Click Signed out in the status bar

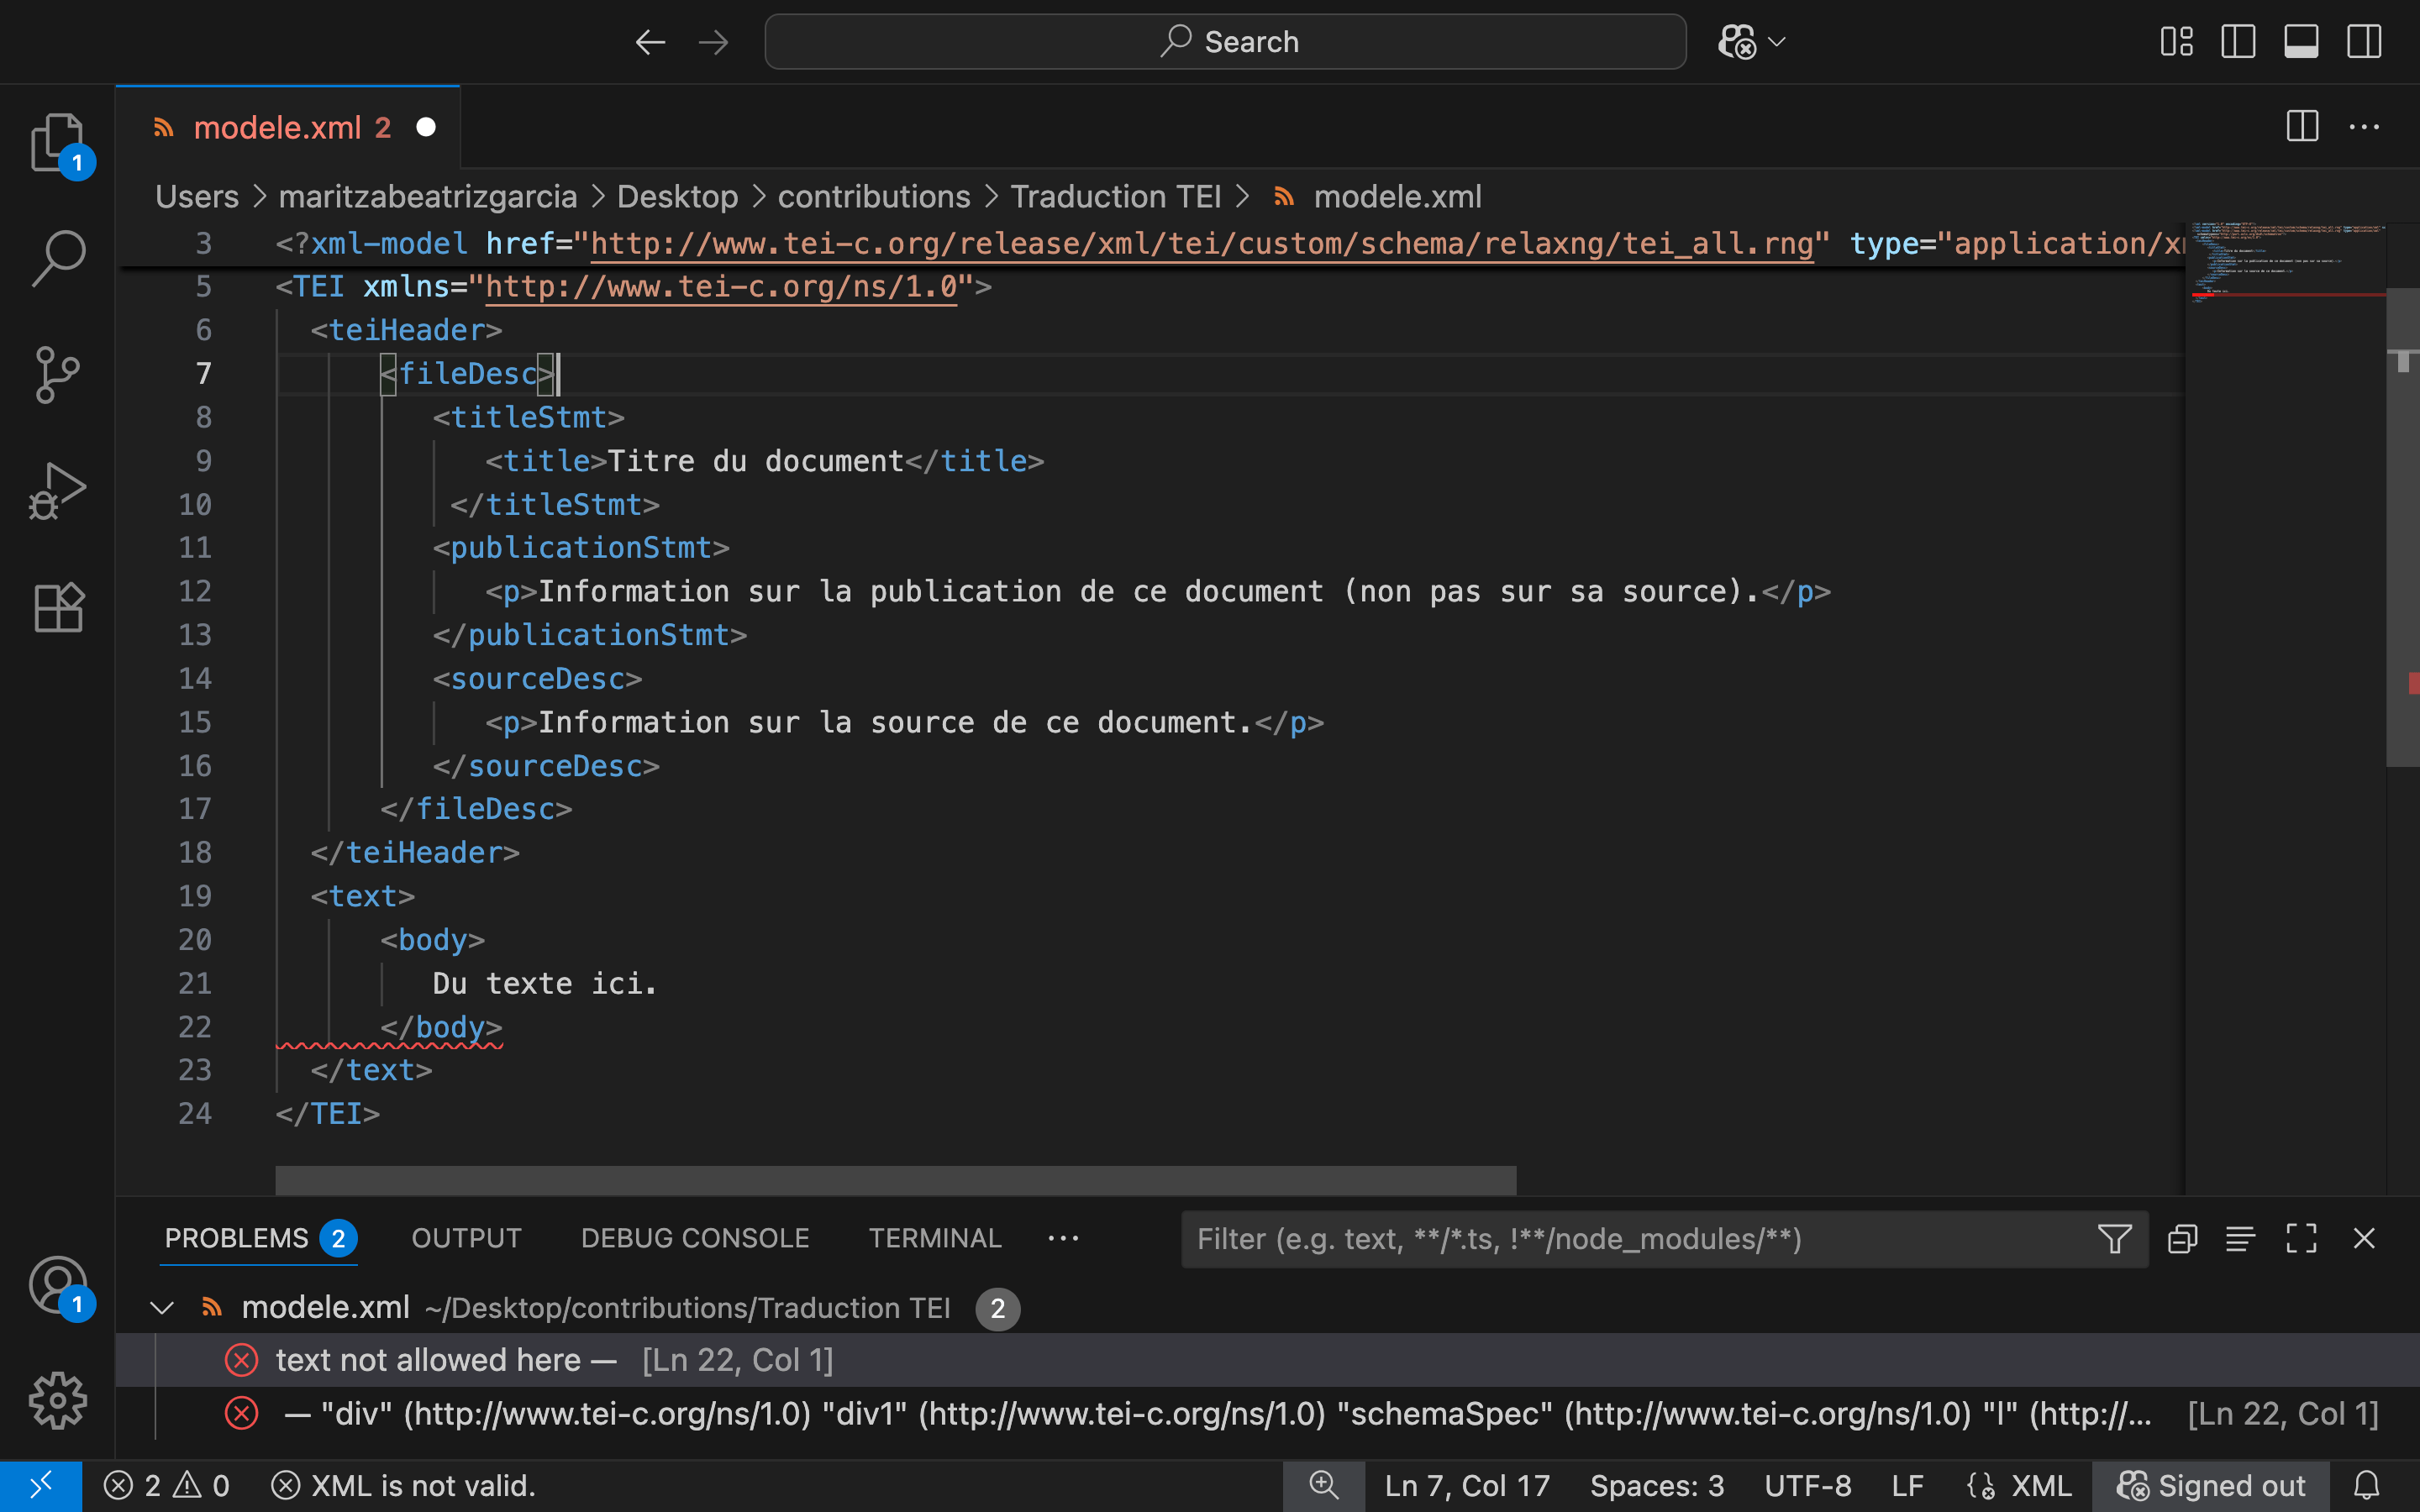[x=2210, y=1485]
